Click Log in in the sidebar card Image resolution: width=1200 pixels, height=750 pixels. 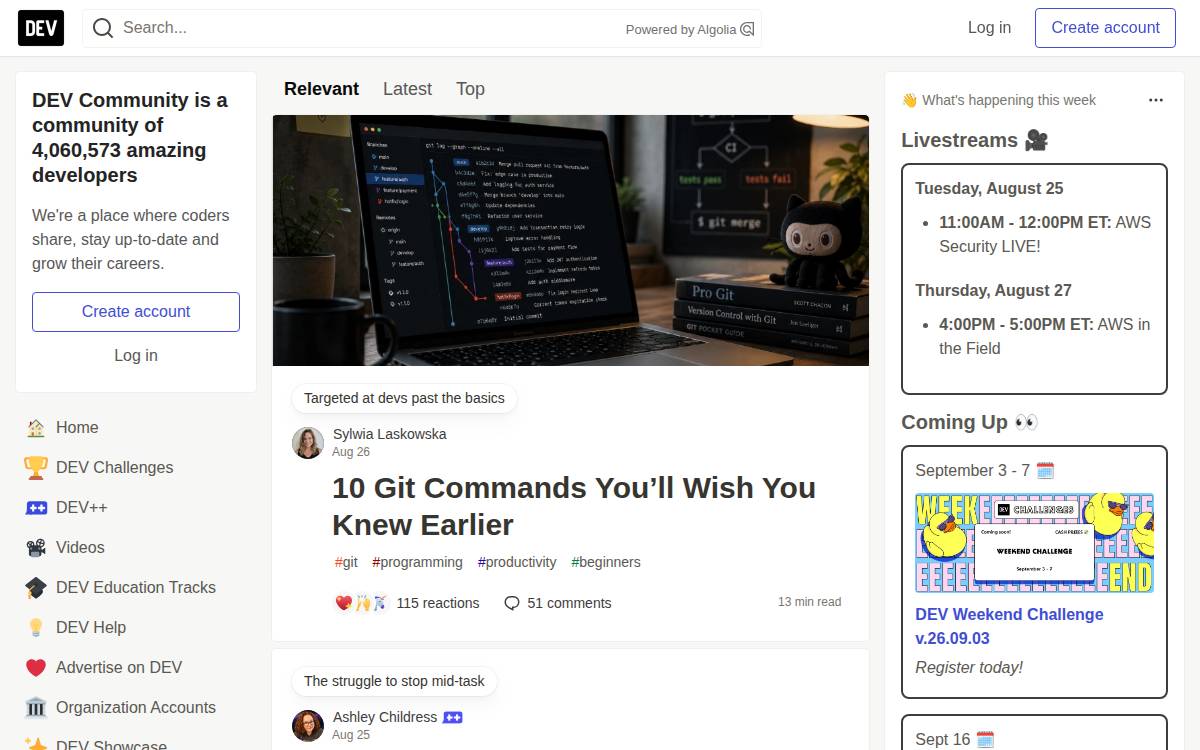[x=136, y=356]
